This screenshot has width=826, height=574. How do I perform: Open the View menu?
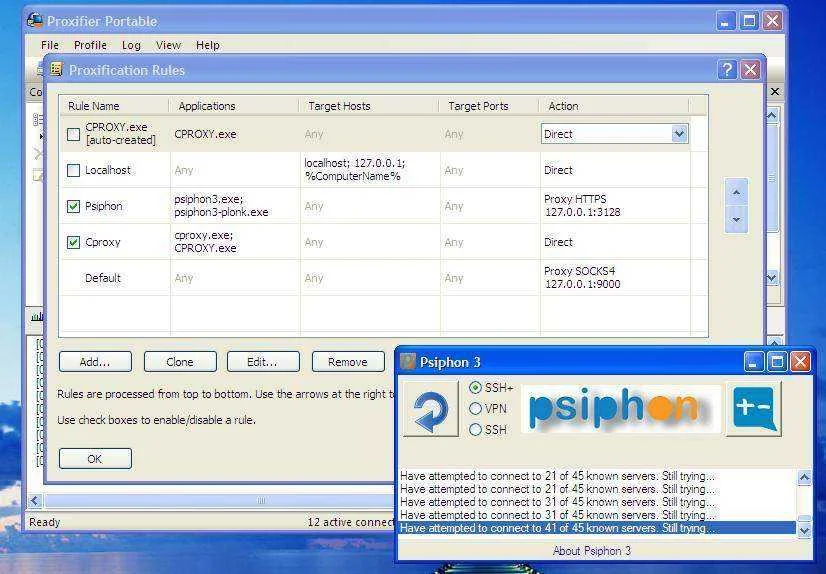coord(168,45)
